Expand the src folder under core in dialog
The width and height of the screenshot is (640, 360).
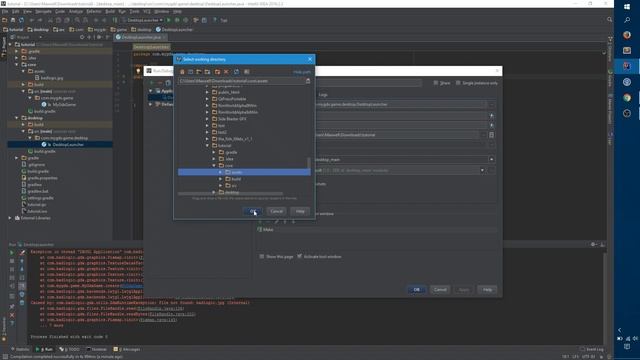tap(221, 186)
